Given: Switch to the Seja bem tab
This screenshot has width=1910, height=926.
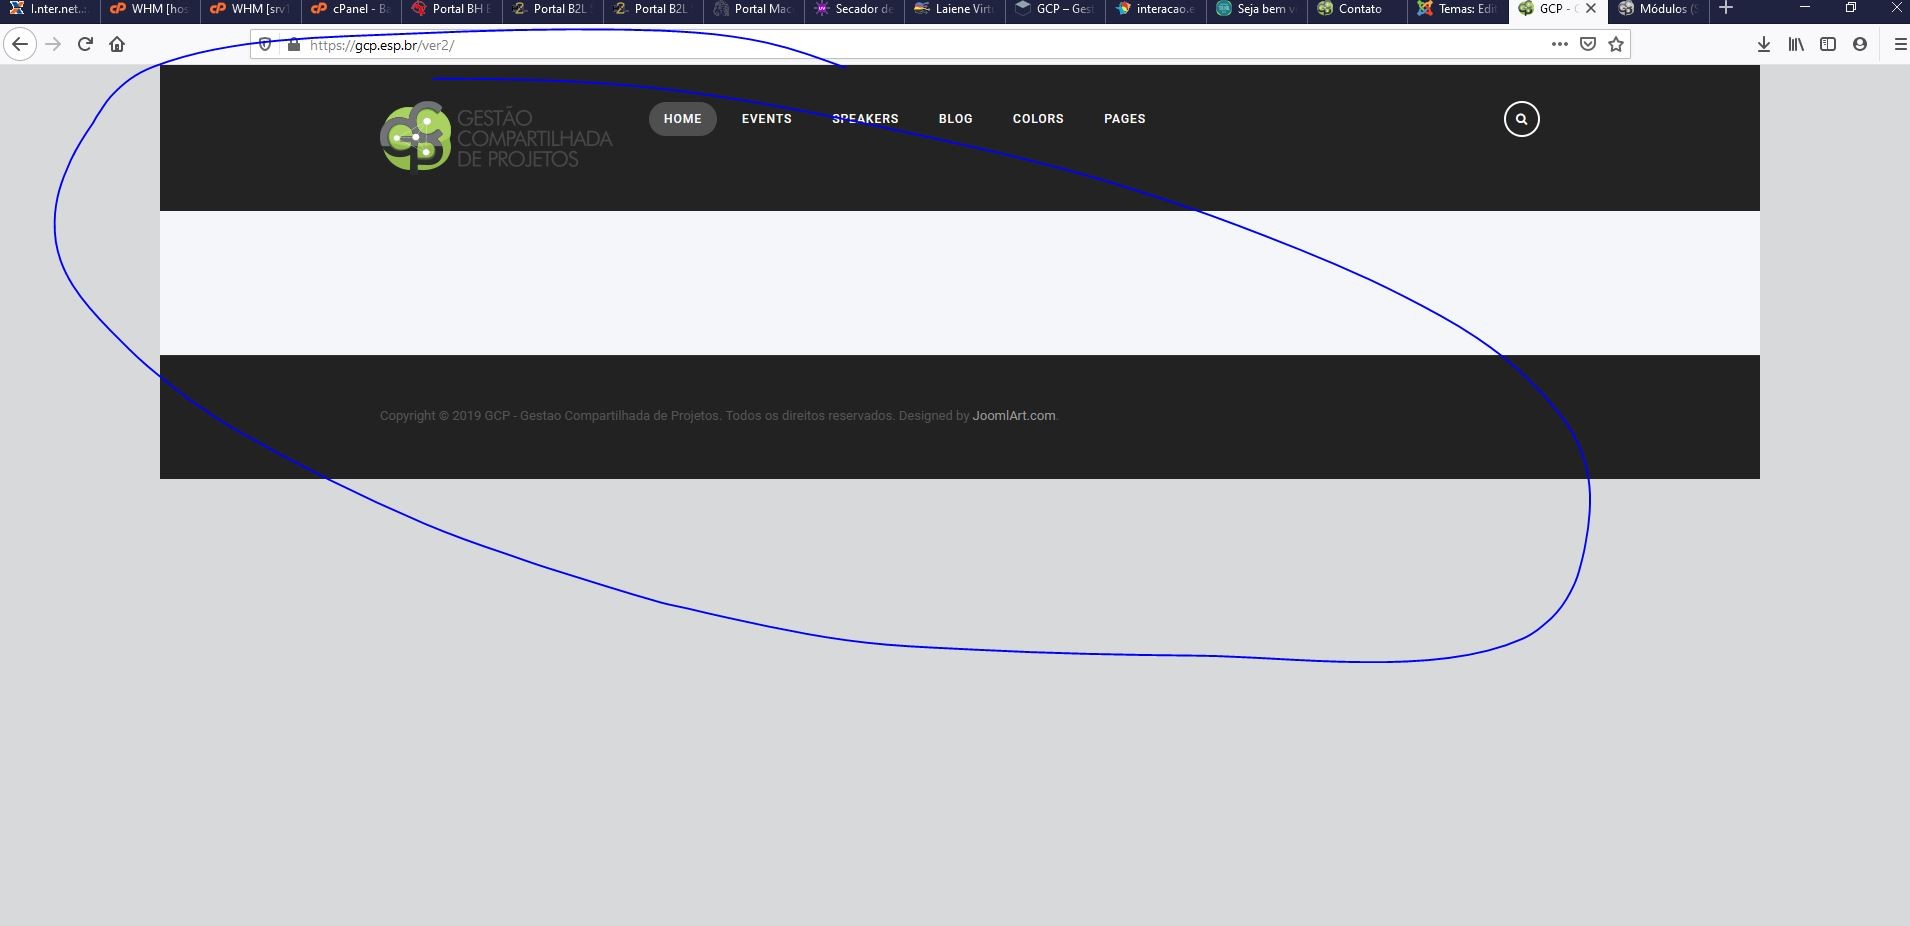Looking at the screenshot, I should [x=1257, y=9].
